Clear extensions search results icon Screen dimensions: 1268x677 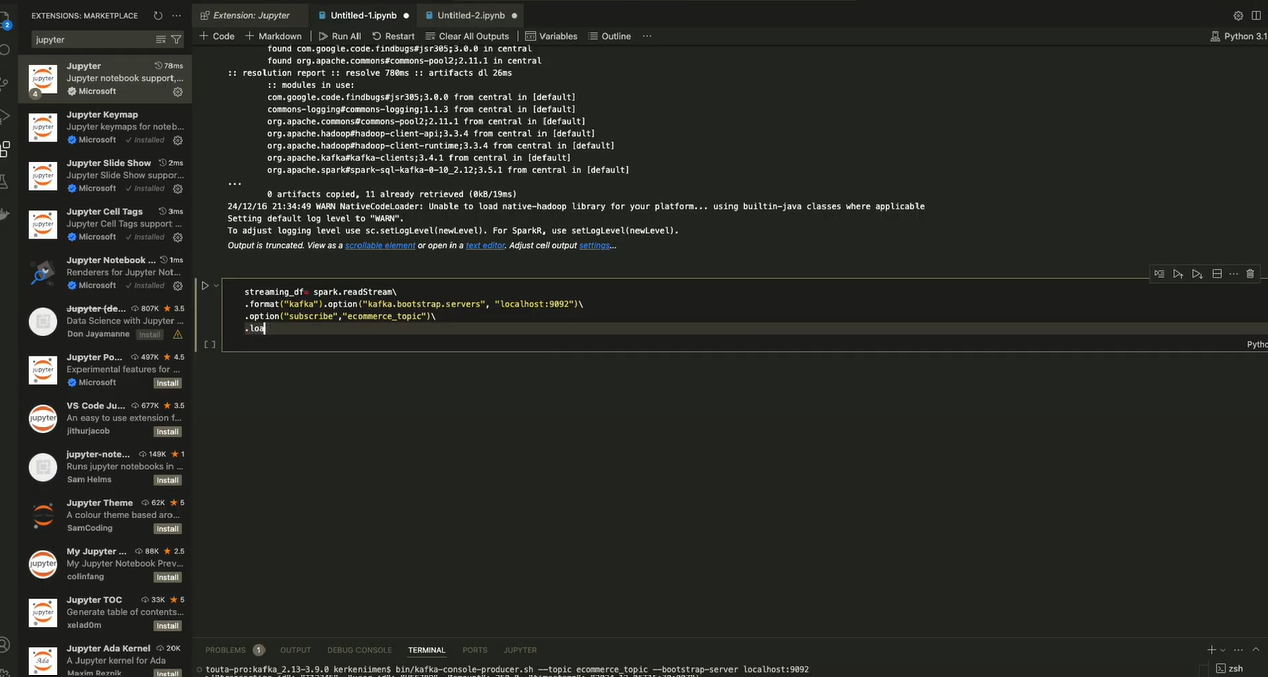[161, 40]
